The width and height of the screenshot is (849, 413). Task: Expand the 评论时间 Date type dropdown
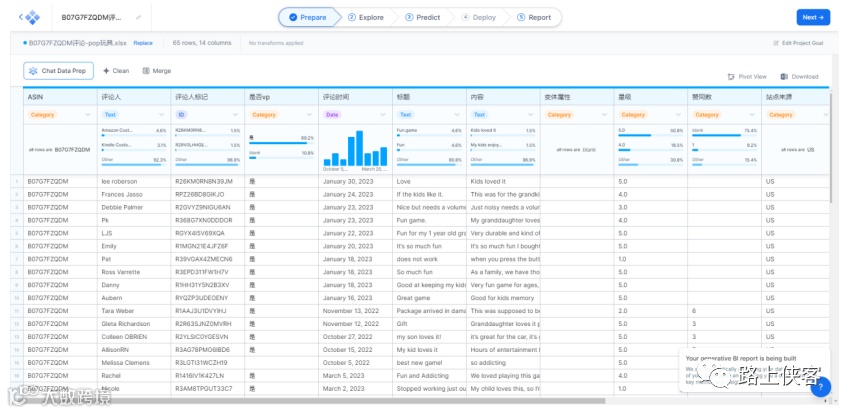pos(383,115)
